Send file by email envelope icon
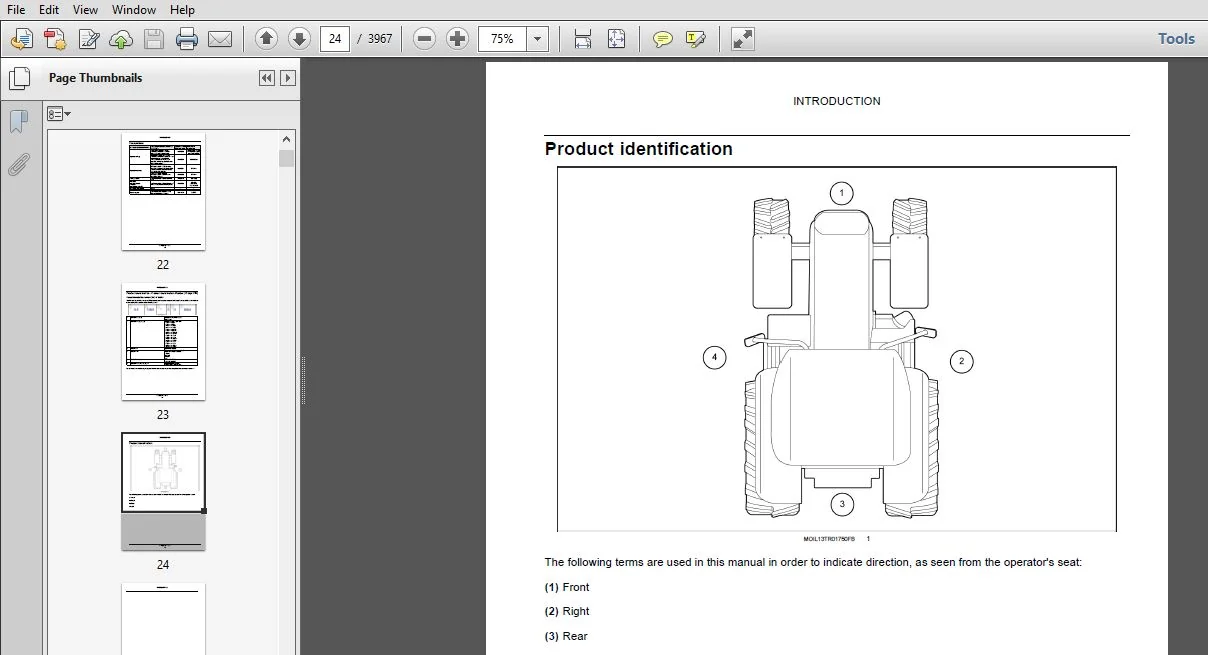This screenshot has height=655, width=1208. pos(220,39)
